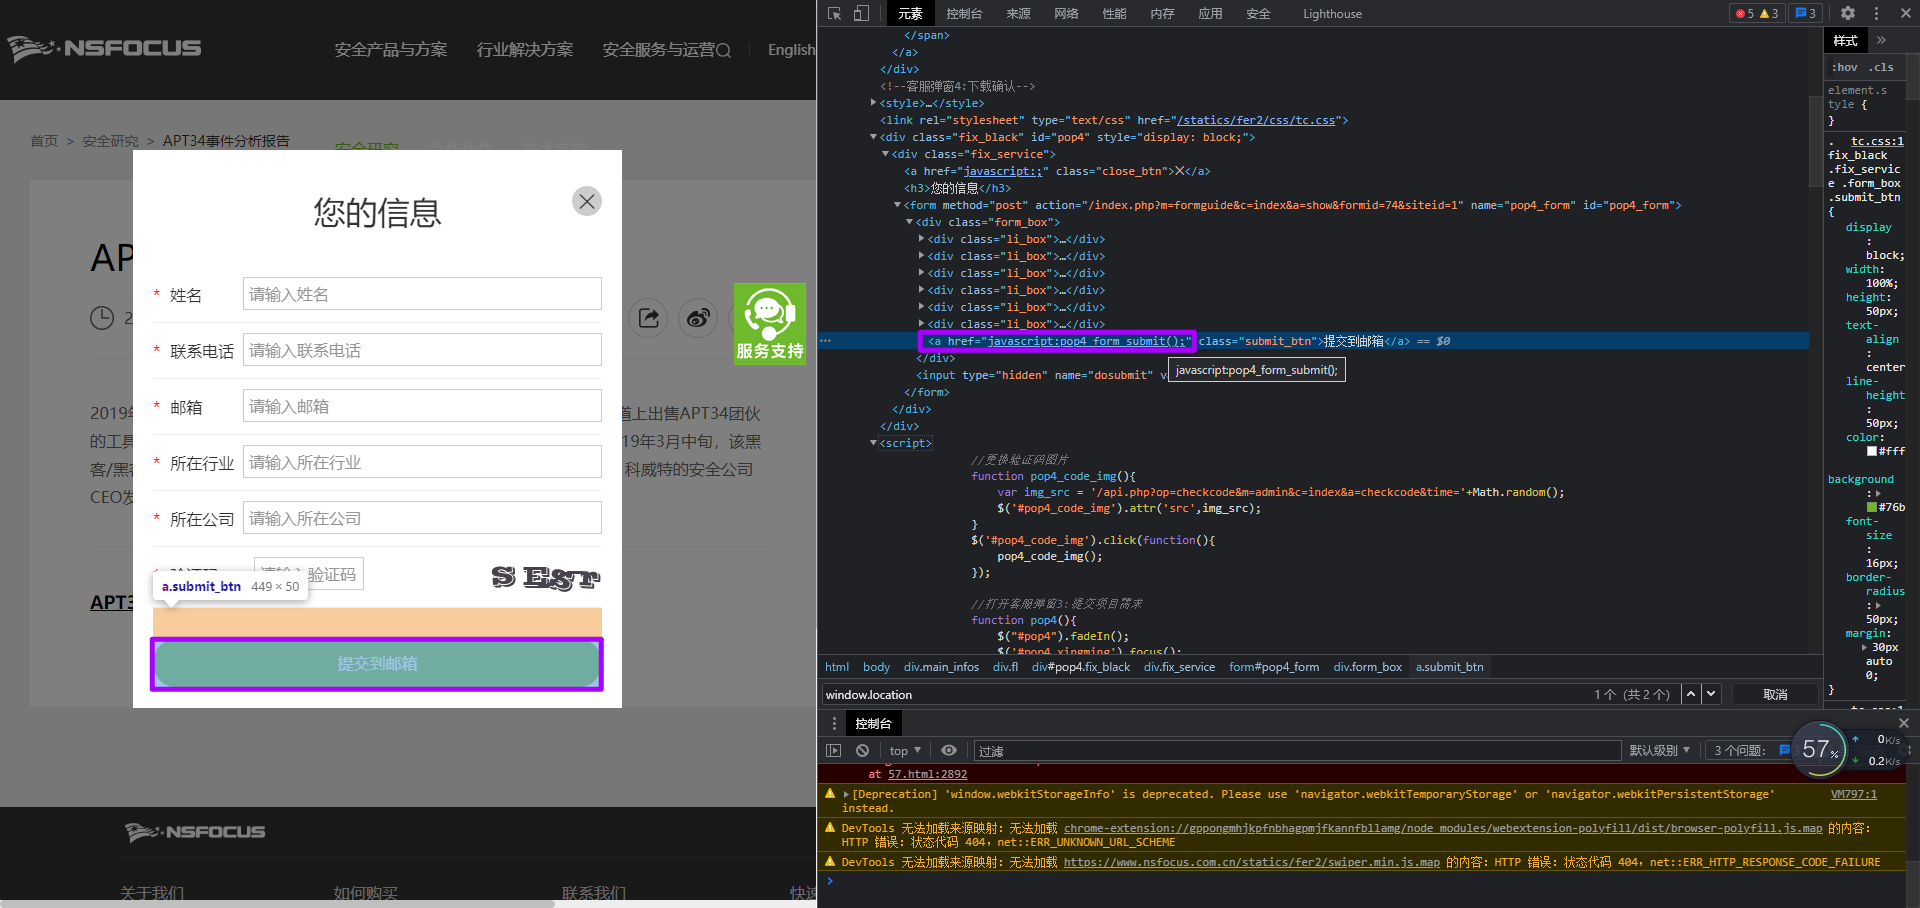The height and width of the screenshot is (908, 1920).
Task: Go to next search result arrow
Action: (x=1711, y=694)
